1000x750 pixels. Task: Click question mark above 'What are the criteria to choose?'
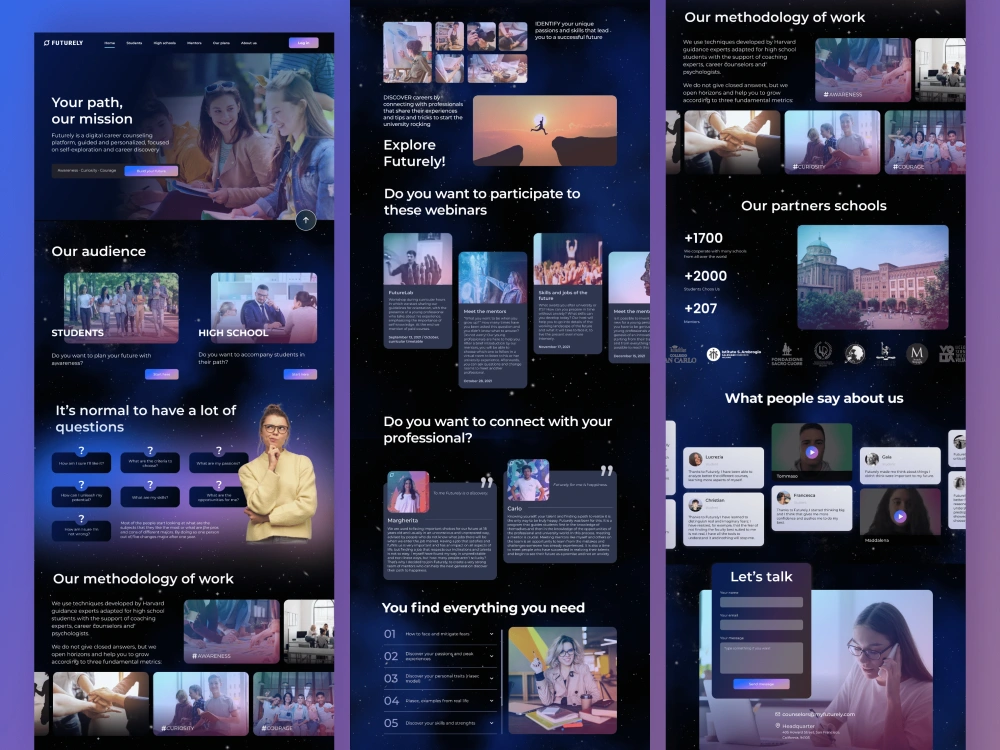tap(150, 450)
